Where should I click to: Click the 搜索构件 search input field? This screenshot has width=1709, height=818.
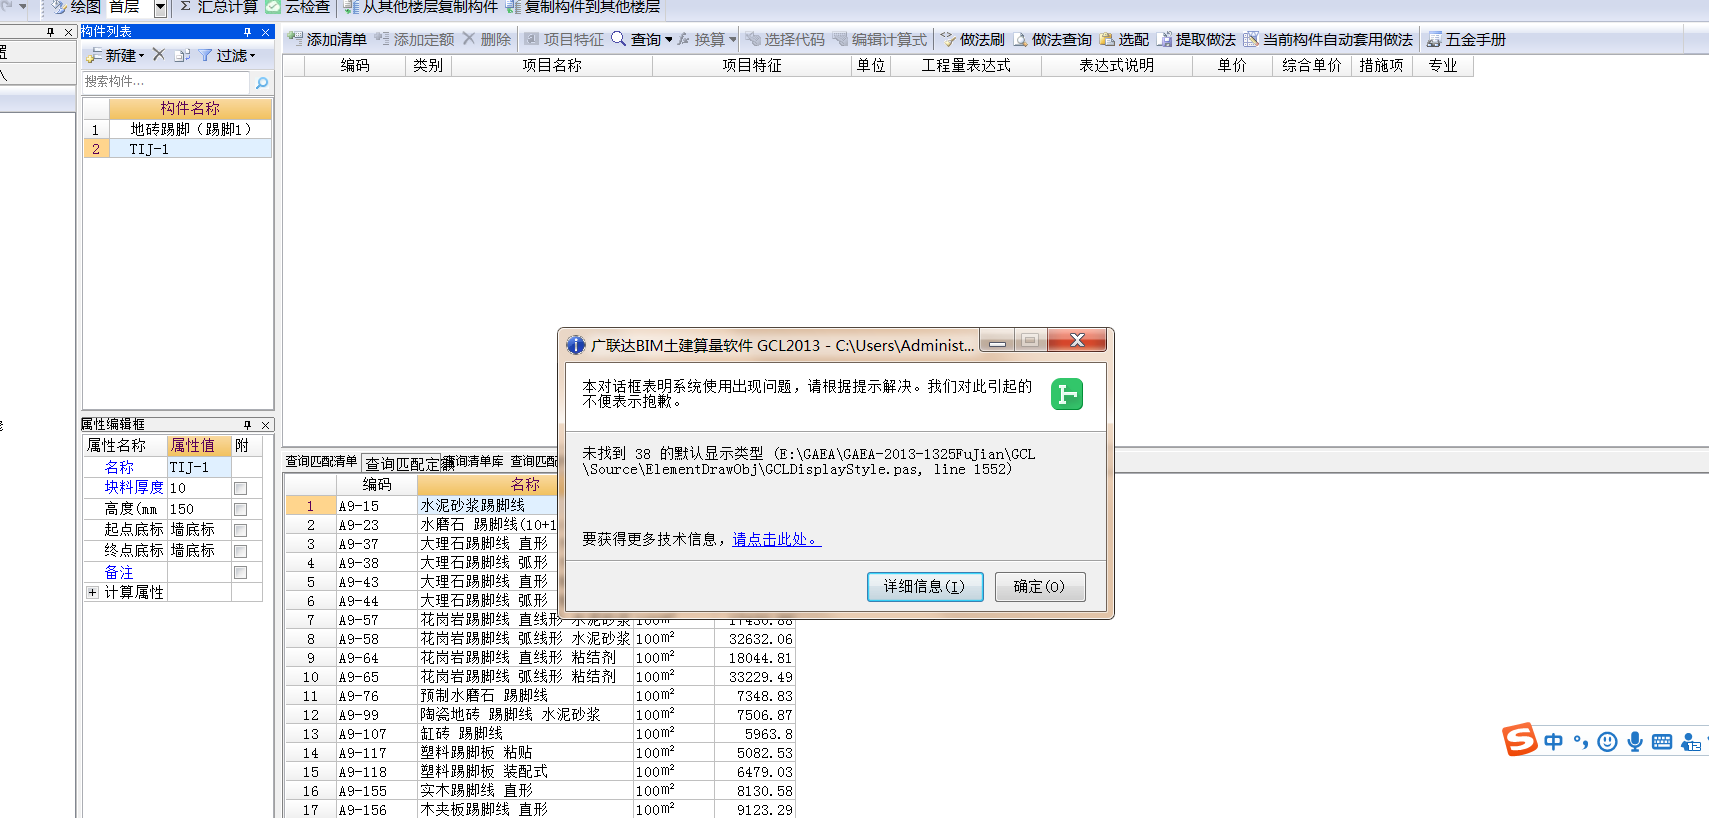(x=166, y=82)
